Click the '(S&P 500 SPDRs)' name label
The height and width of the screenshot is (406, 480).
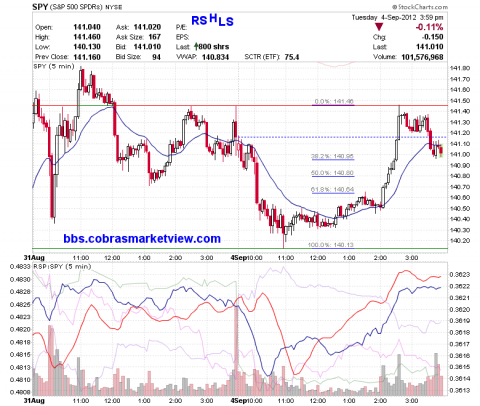(76, 7)
